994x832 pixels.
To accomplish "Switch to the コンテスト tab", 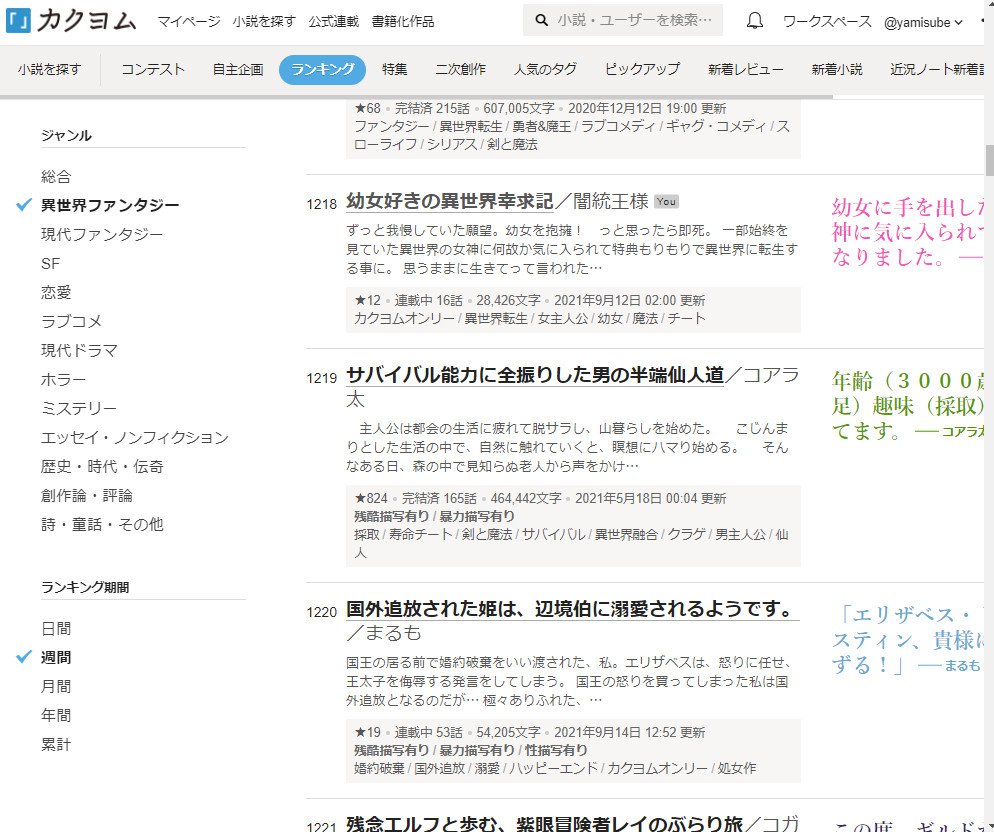I will [153, 69].
